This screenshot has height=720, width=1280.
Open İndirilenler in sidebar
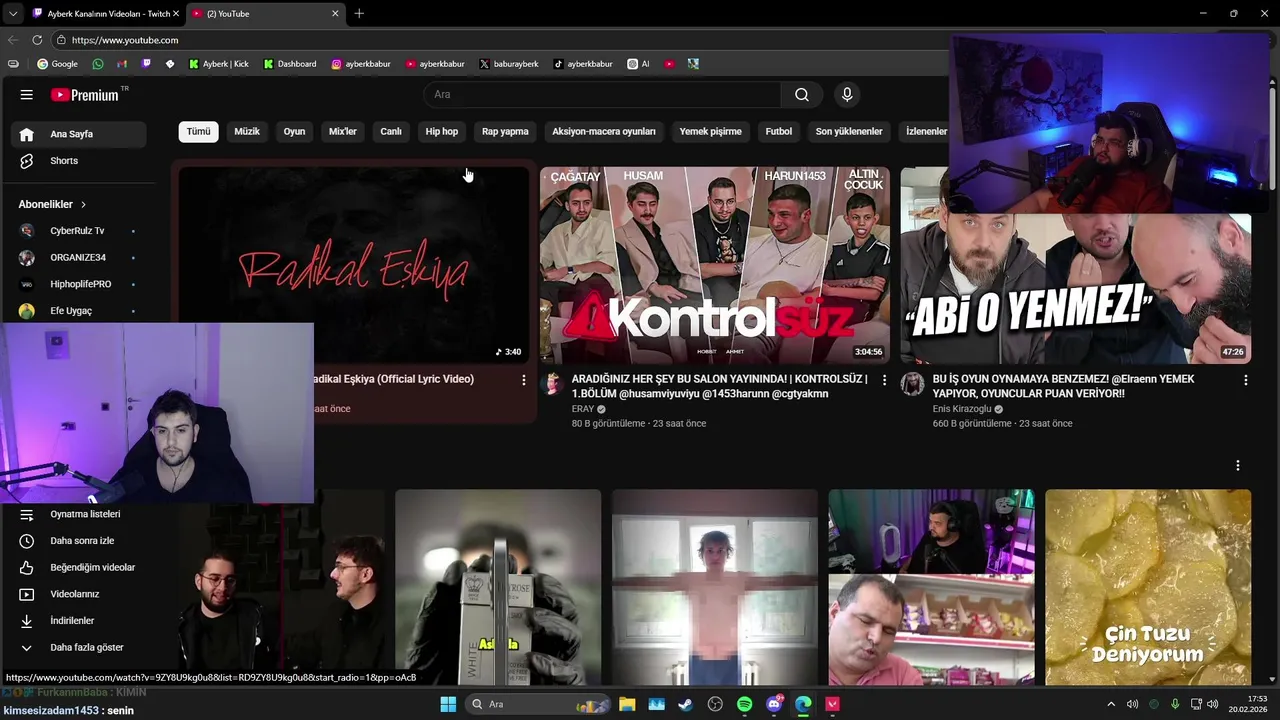pyautogui.click(x=79, y=621)
